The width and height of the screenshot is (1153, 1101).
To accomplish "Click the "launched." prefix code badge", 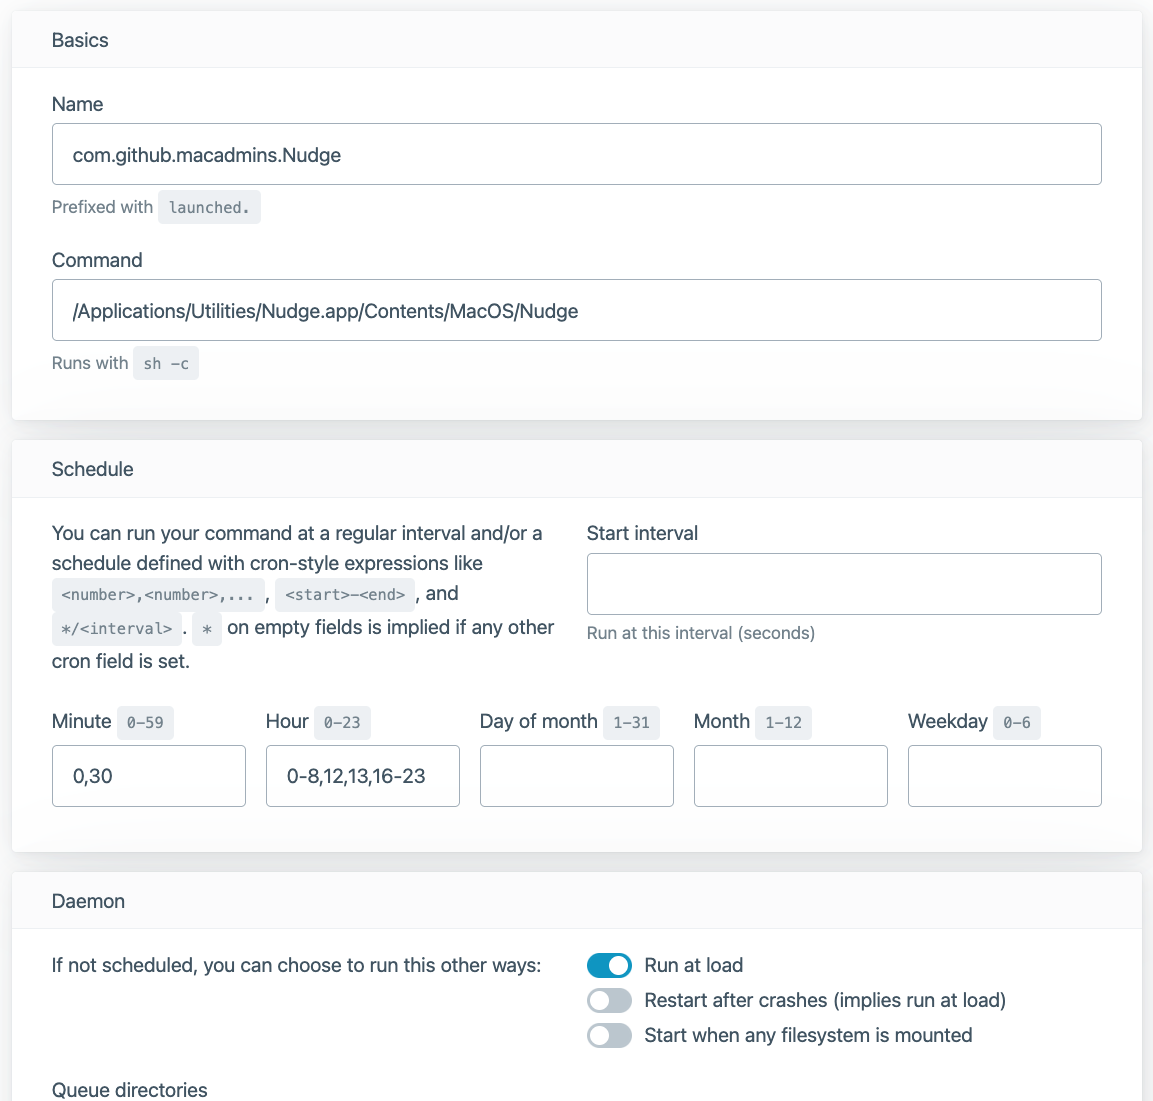I will [x=209, y=207].
